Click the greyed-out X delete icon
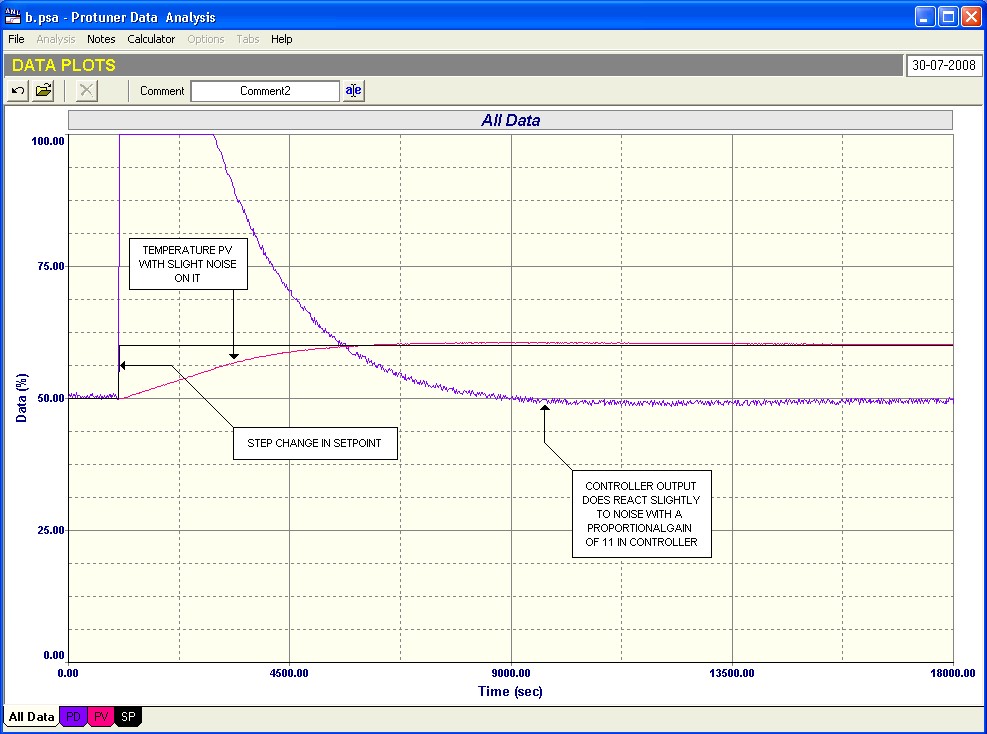The image size is (987, 734). (x=87, y=91)
